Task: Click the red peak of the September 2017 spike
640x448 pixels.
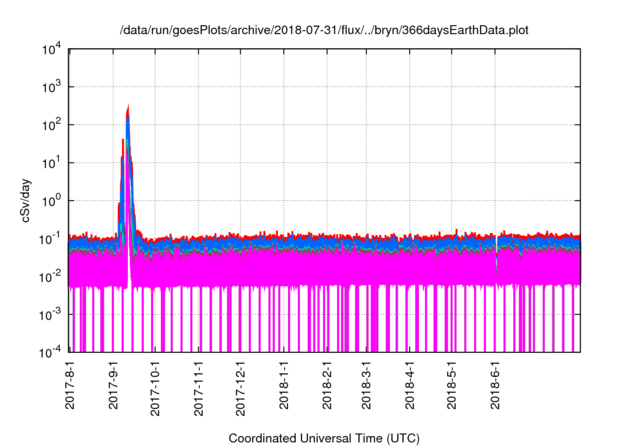Action: point(129,106)
